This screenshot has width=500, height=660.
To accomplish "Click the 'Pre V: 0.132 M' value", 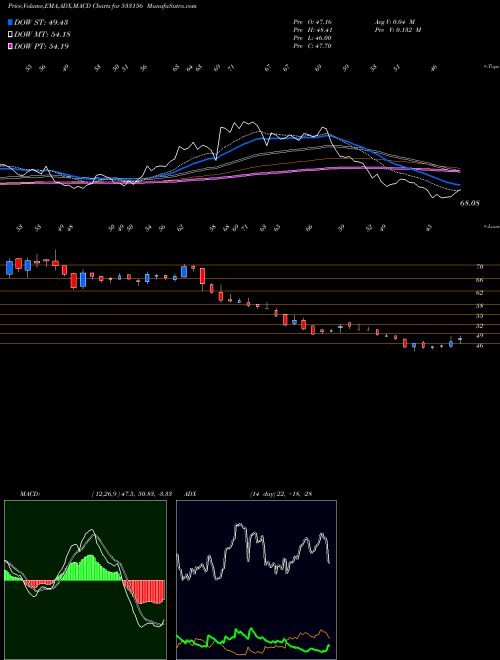I will pos(397,30).
